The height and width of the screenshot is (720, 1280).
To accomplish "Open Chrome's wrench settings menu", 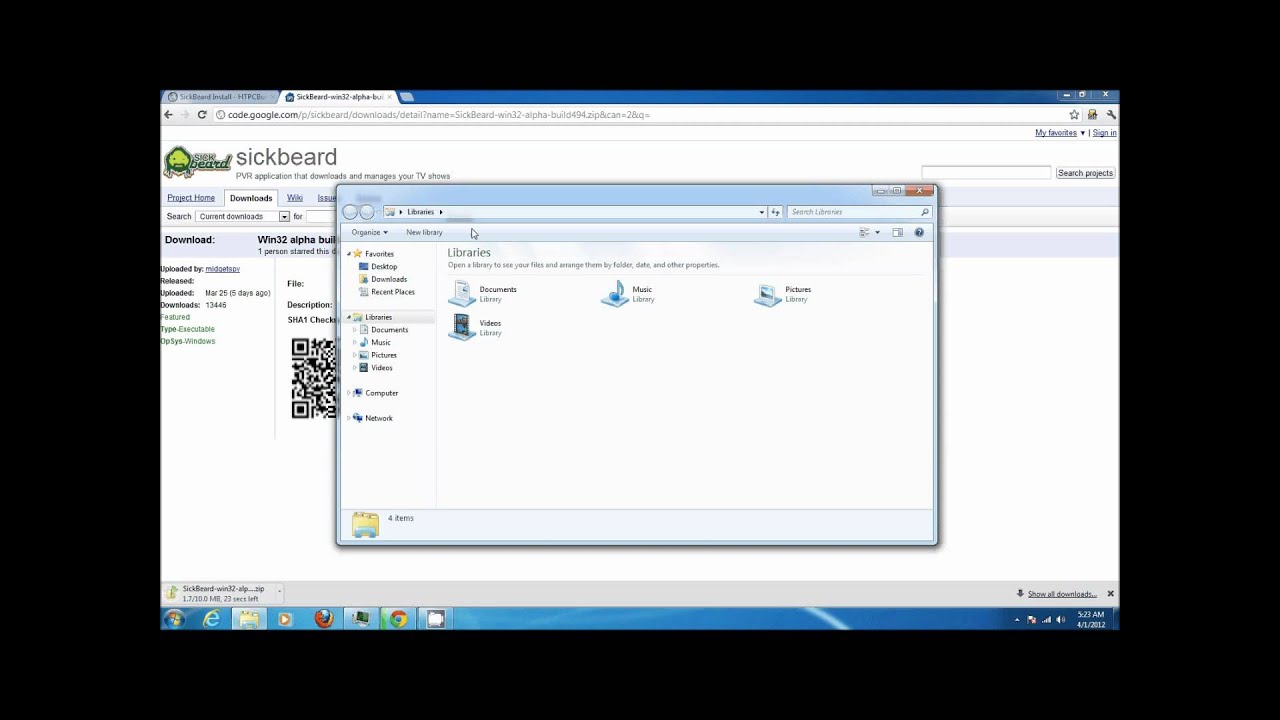I will tap(1110, 114).
